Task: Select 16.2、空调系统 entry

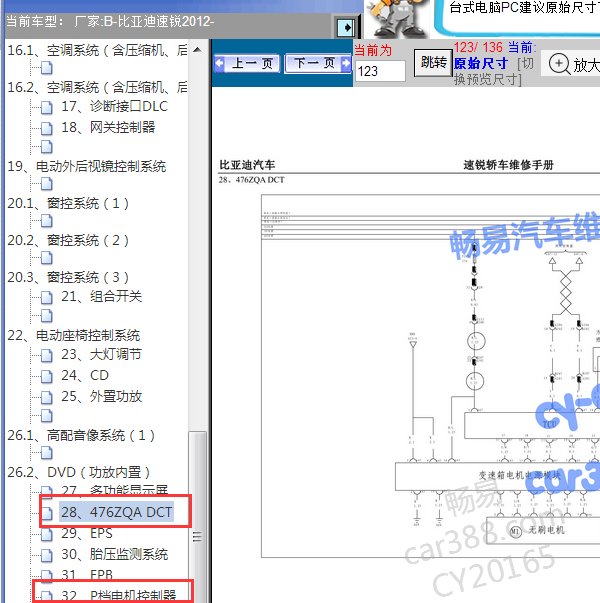Action: point(97,87)
